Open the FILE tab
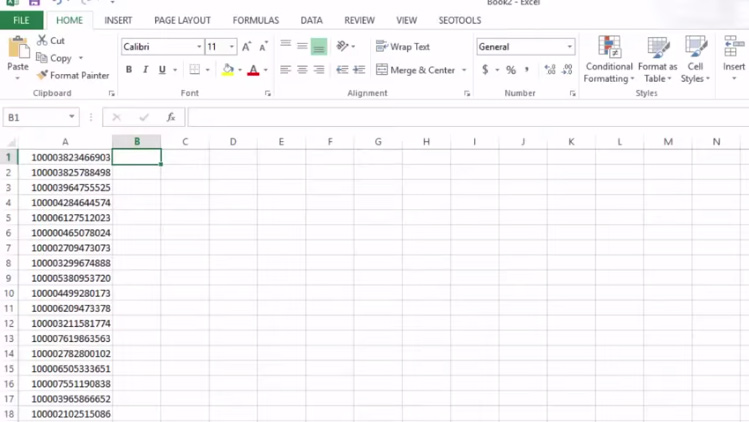The width and height of the screenshot is (749, 422). pyautogui.click(x=21, y=21)
